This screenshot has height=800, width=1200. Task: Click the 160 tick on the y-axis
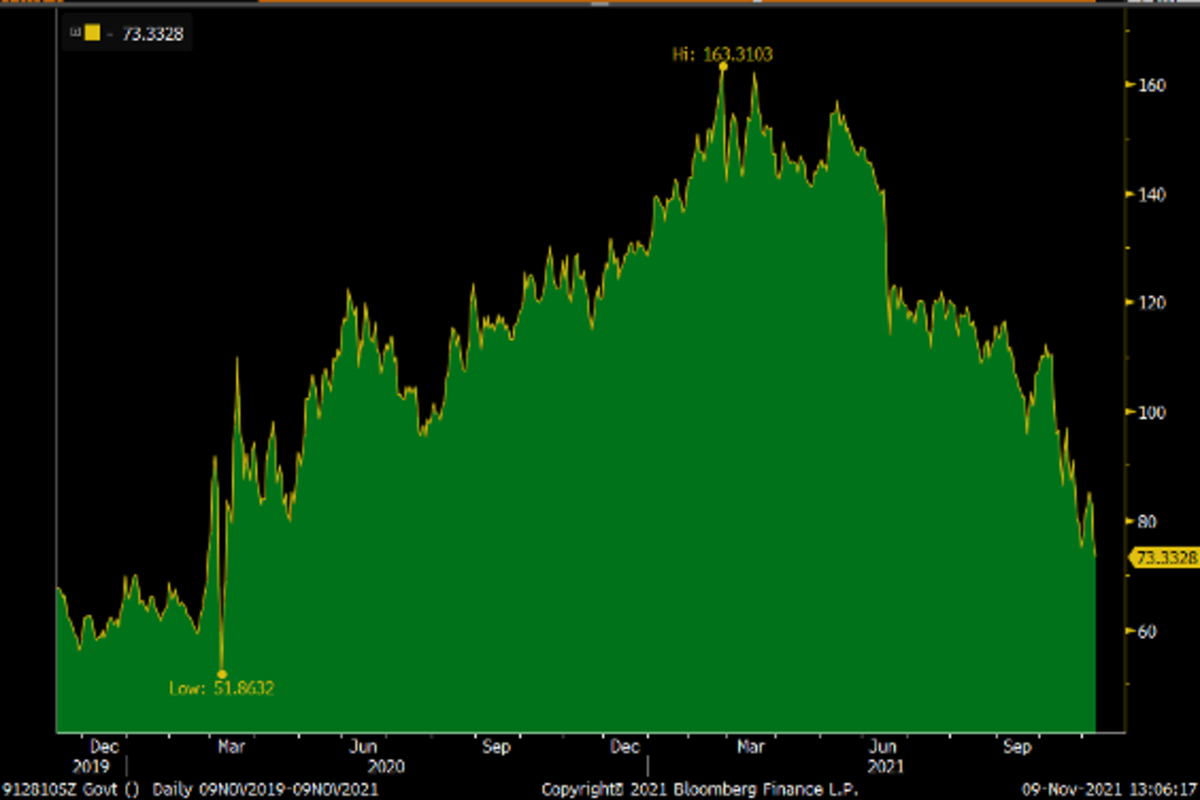point(1151,85)
